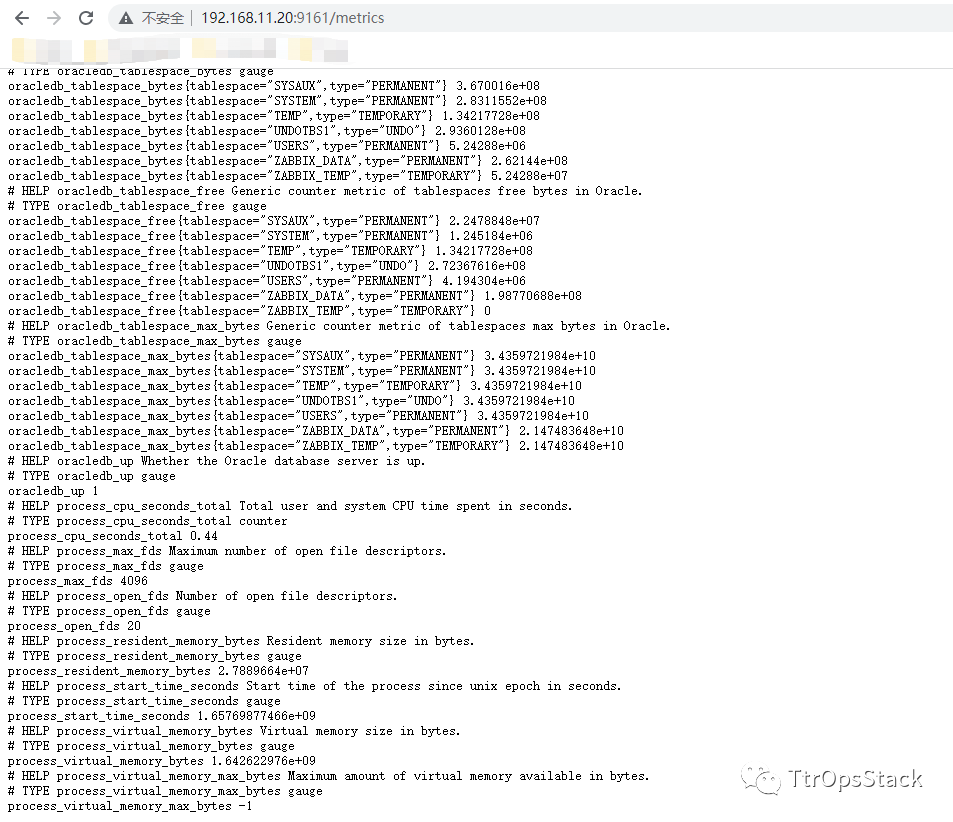953x822 pixels.
Task: Click the HELP process_virtual_memory_bytes line
Action: pyautogui.click(x=234, y=731)
